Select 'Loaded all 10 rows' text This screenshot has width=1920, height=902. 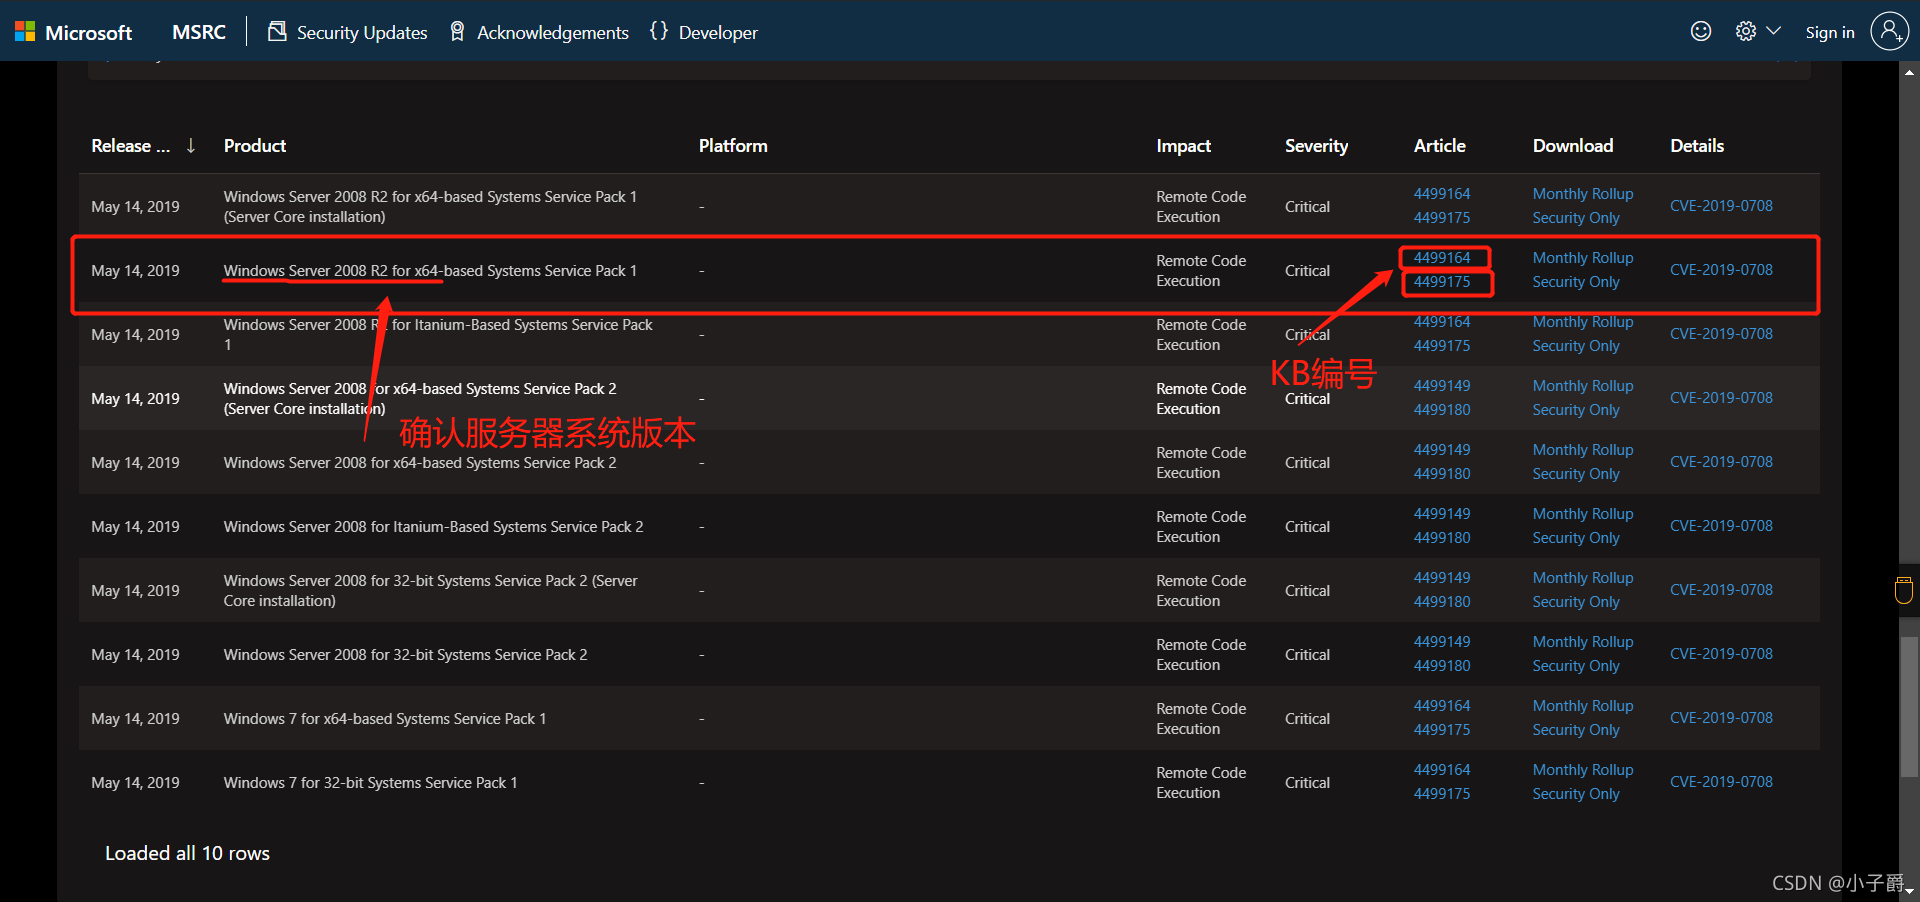point(187,853)
